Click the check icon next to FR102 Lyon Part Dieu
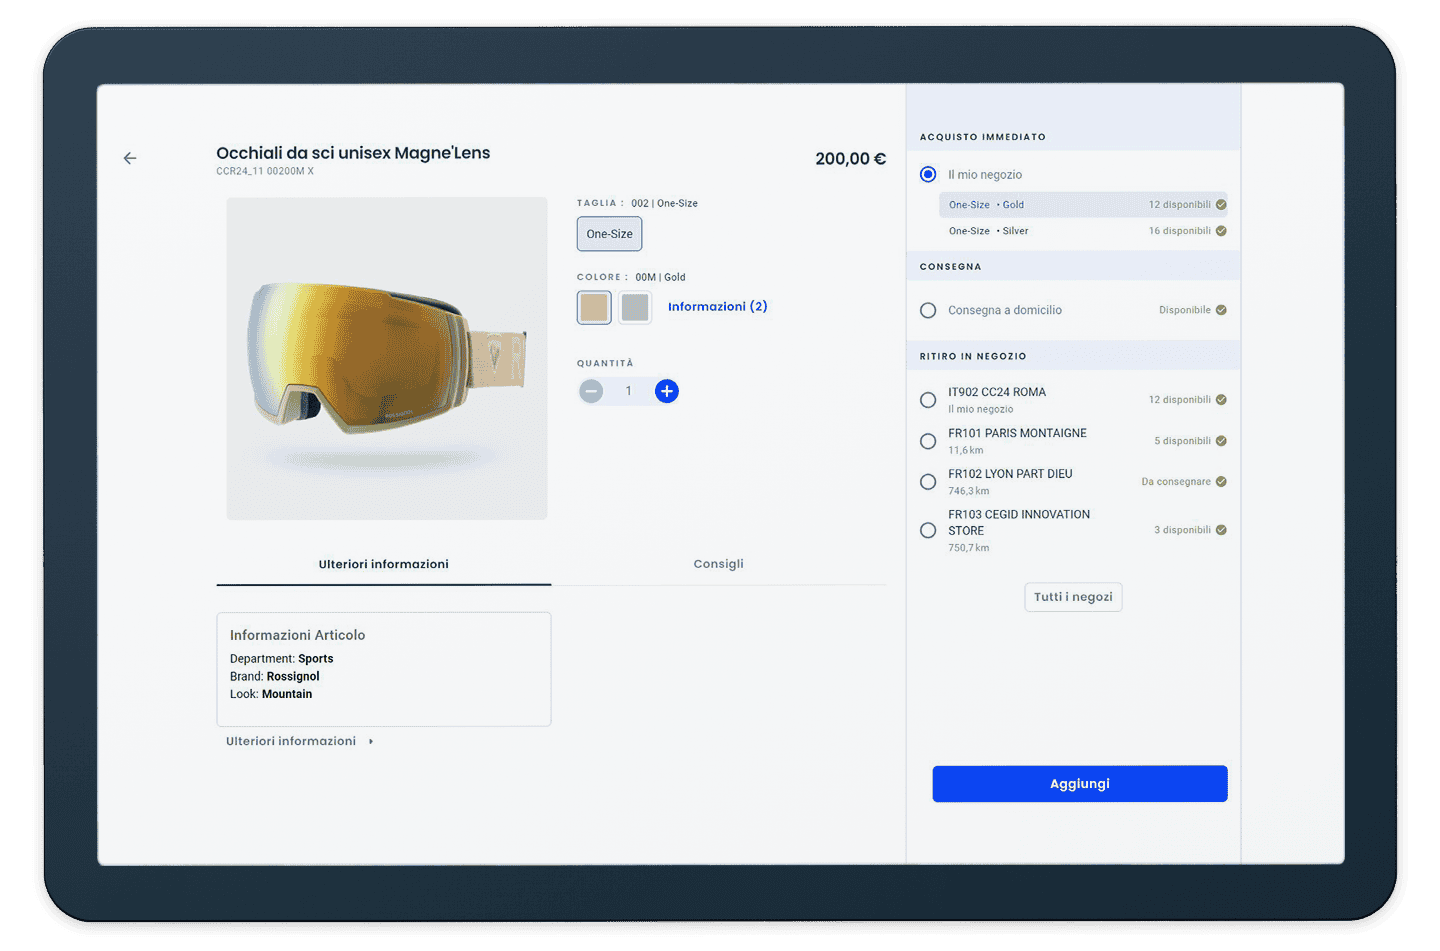Viewport: 1440px width, 951px height. [x=1221, y=482]
